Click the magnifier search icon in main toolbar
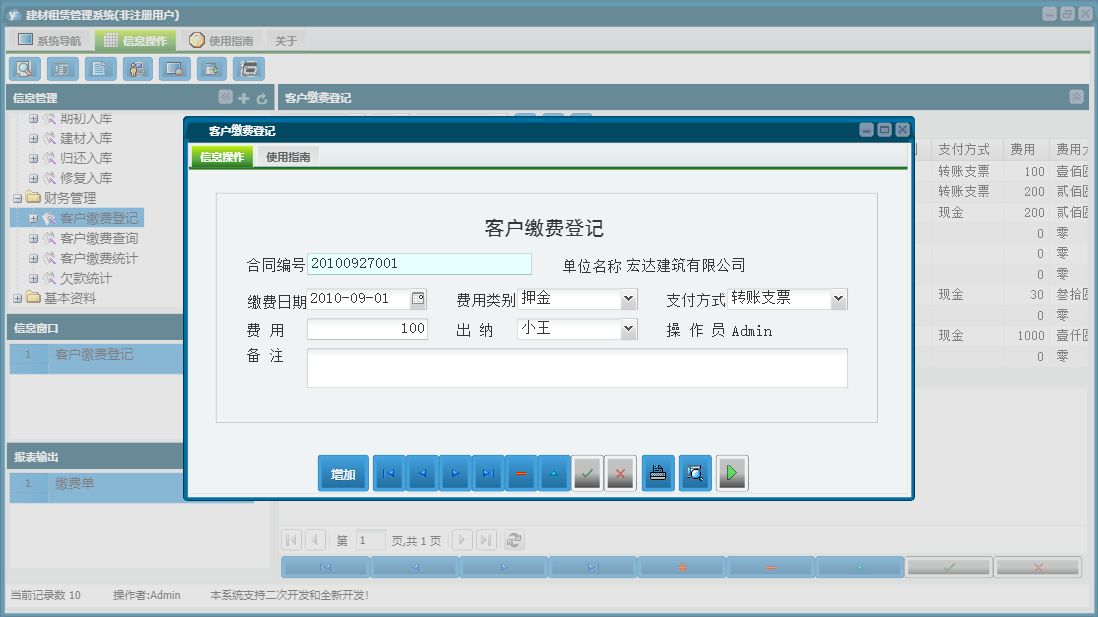This screenshot has height=617, width=1098. [25, 69]
